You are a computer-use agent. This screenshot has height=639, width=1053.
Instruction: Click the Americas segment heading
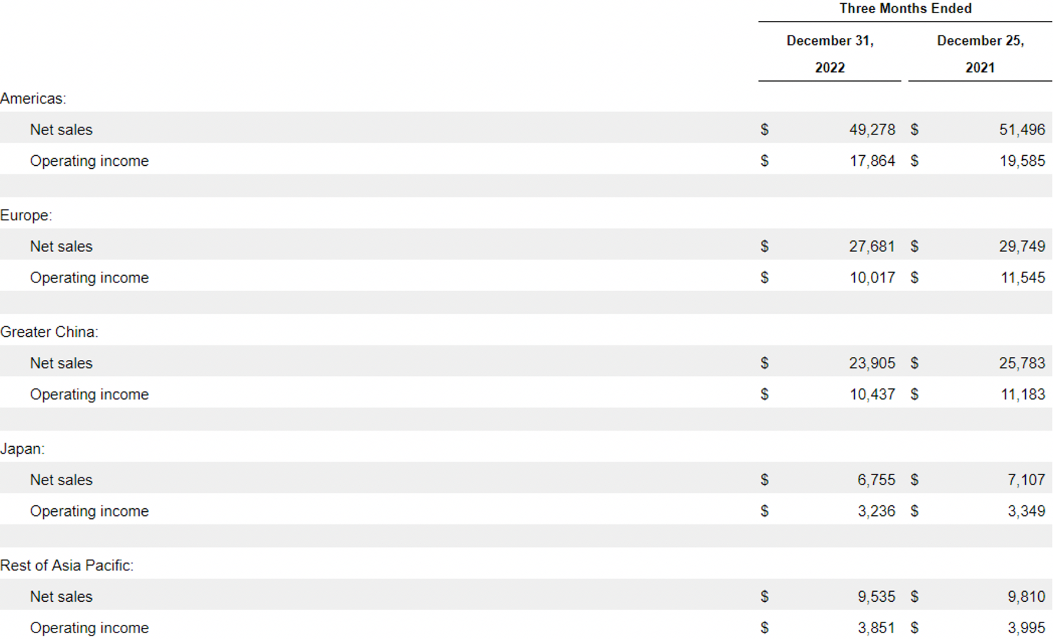33,98
